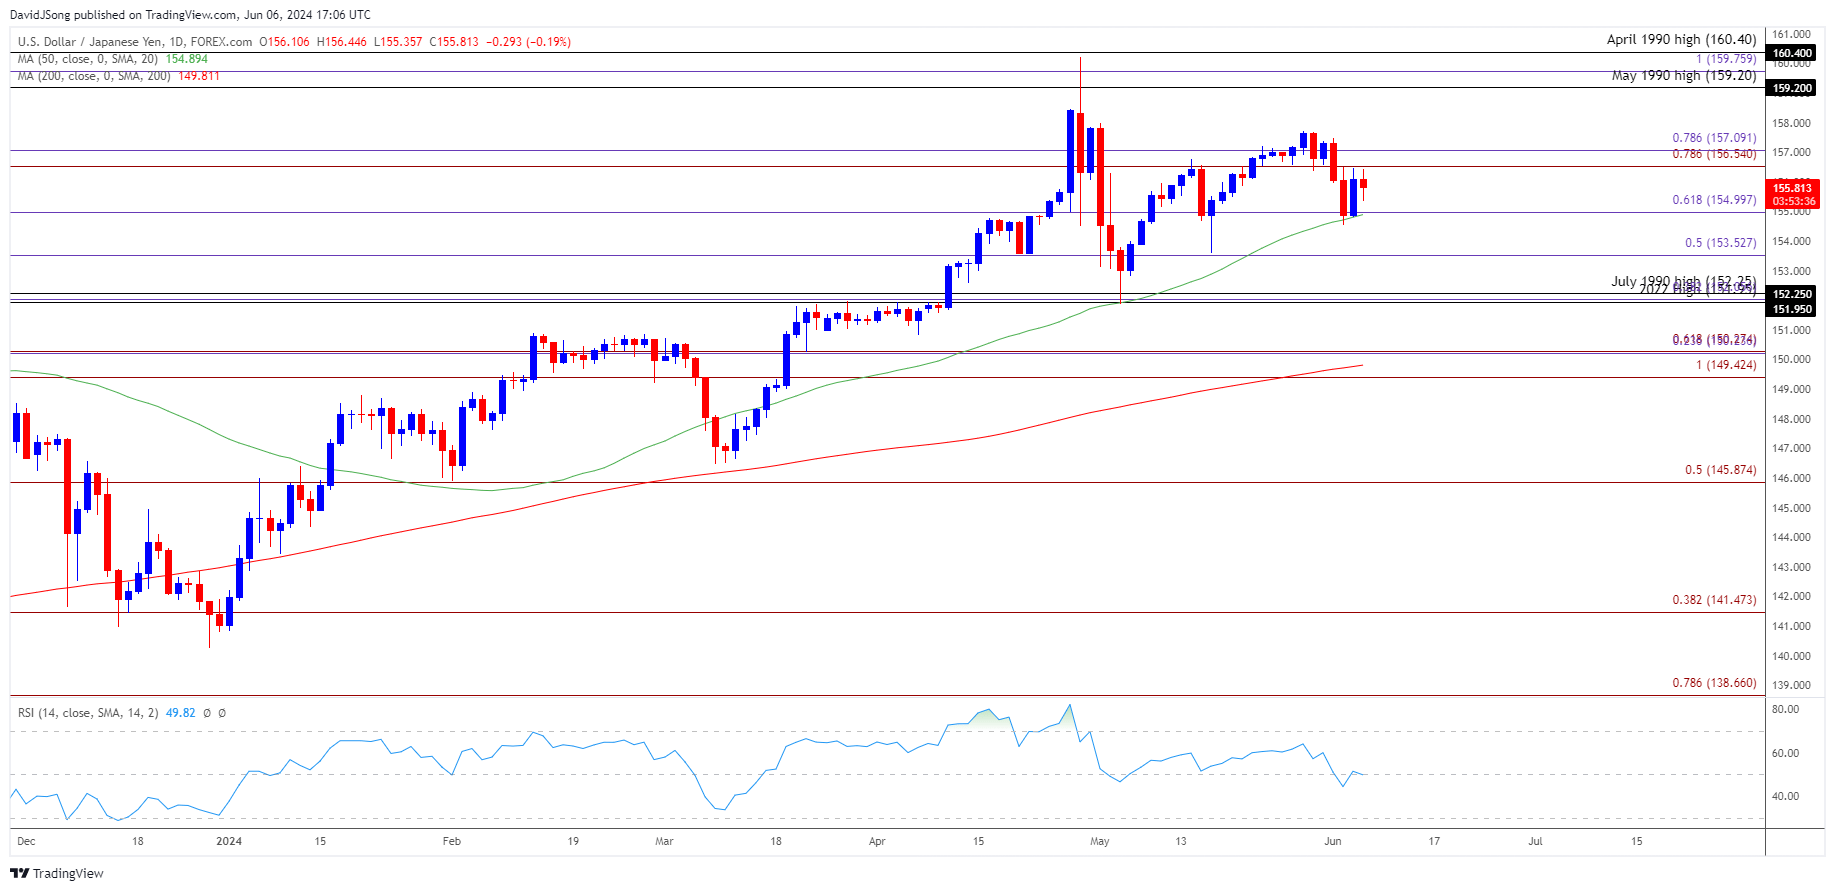The image size is (1835, 891).
Task: Open the U.S. Dollar / Japanese Yen symbol title
Action: (x=135, y=42)
